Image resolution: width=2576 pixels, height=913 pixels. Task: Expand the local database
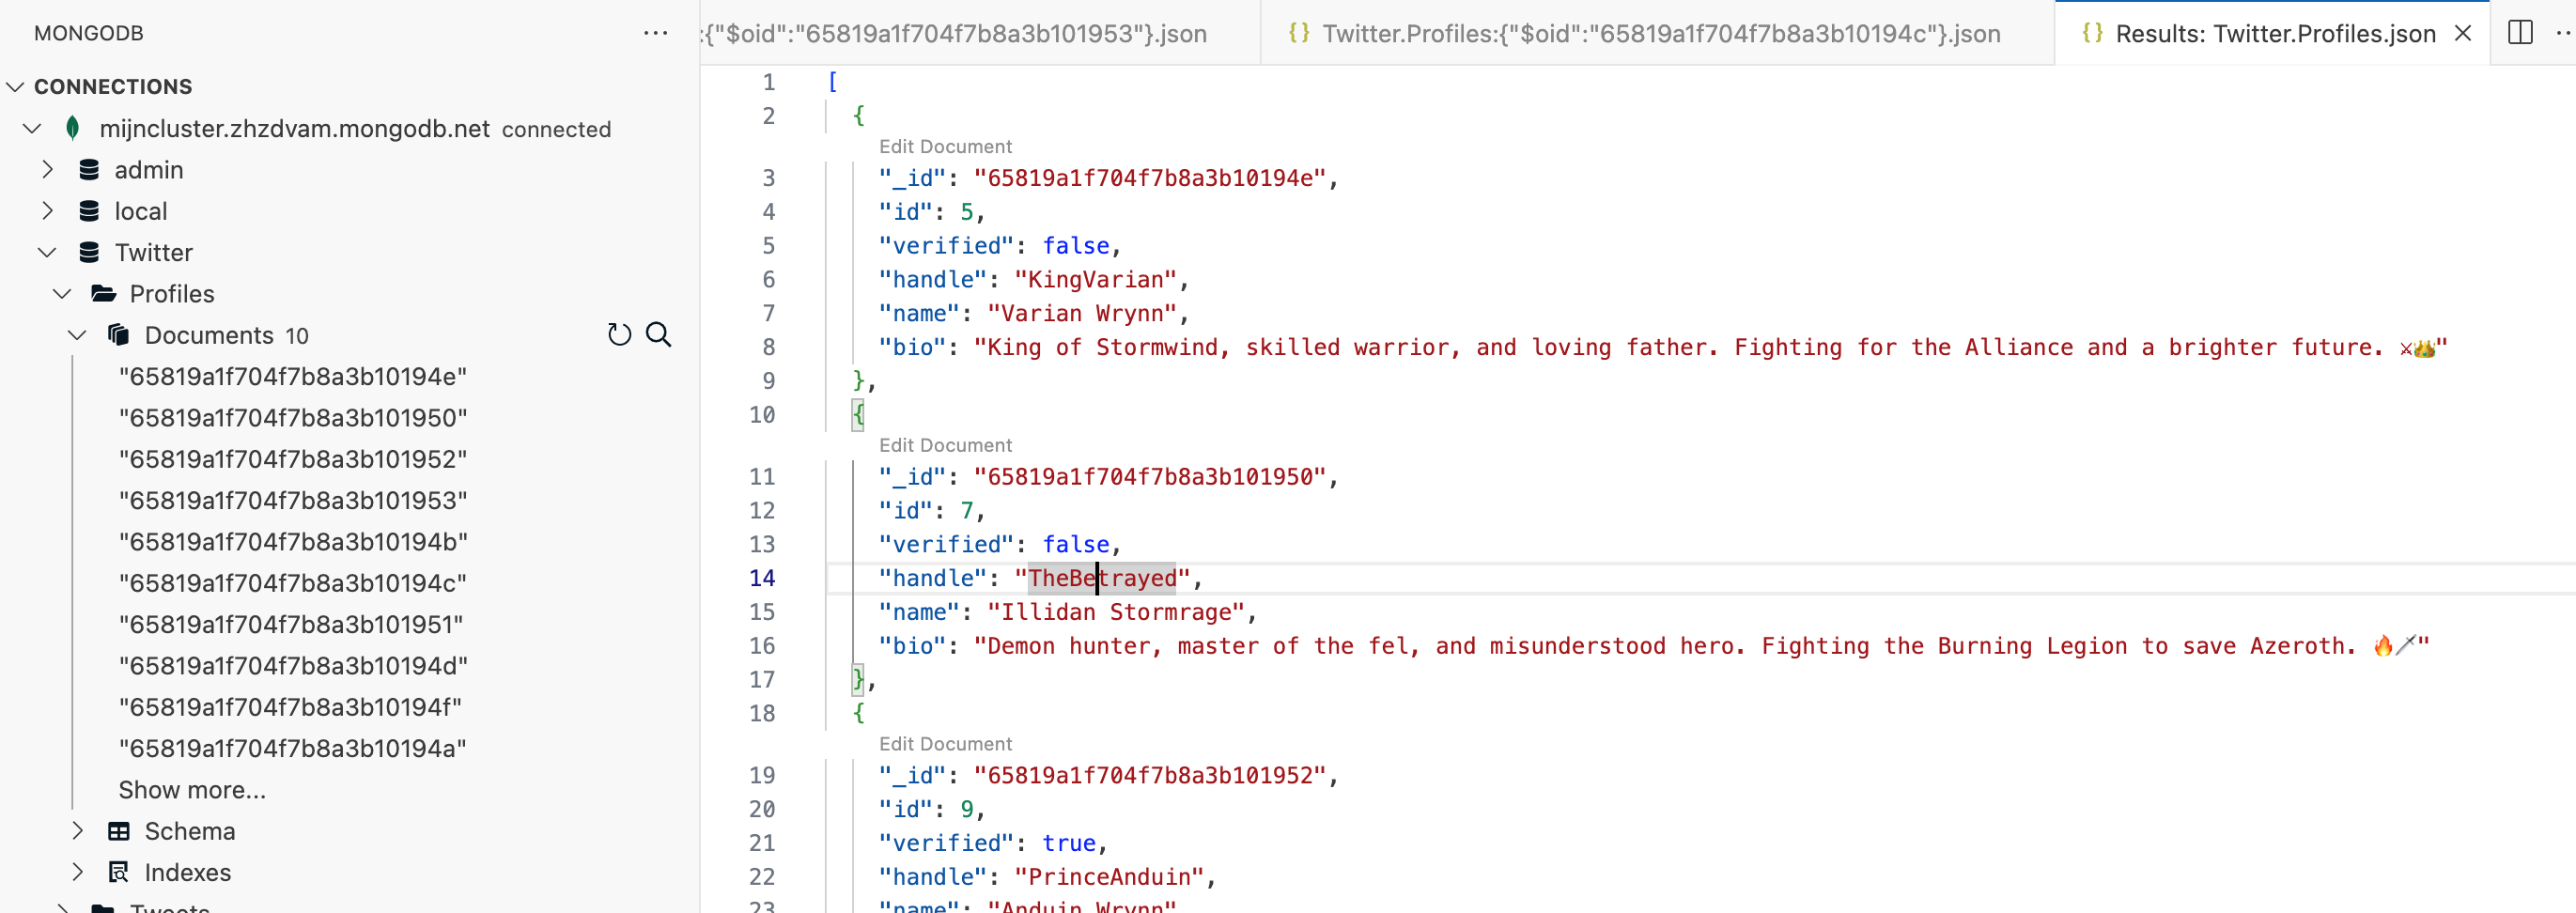pos(47,211)
